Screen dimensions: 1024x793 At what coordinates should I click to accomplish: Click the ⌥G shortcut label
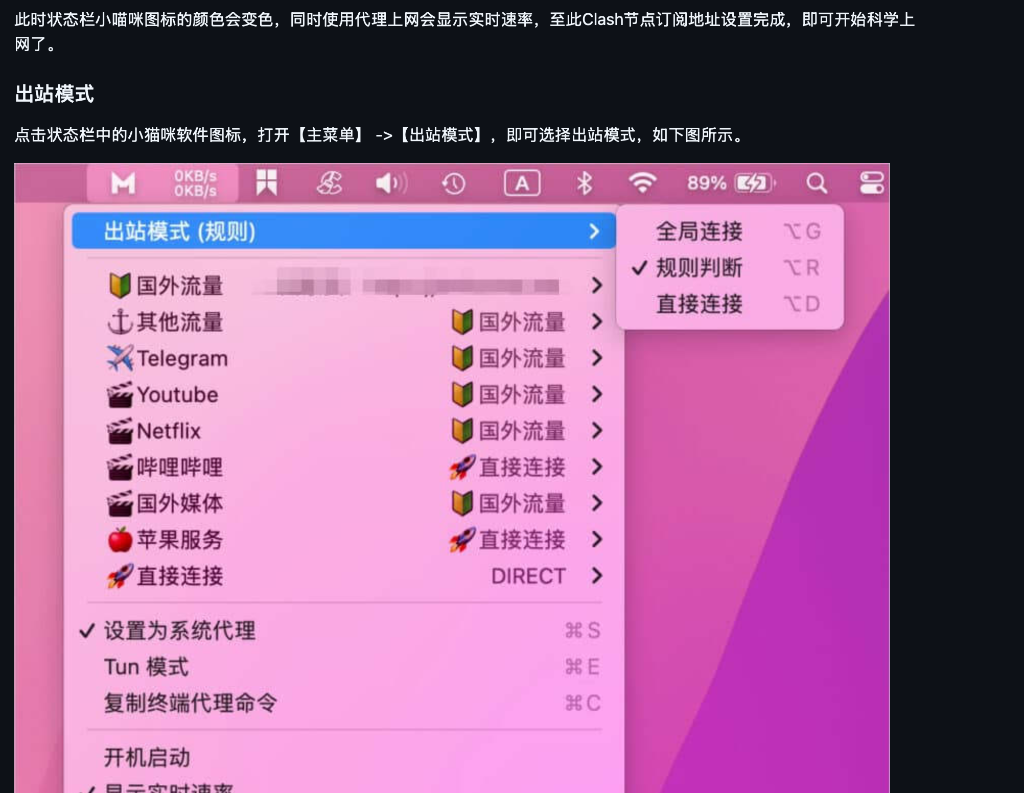[x=802, y=231]
